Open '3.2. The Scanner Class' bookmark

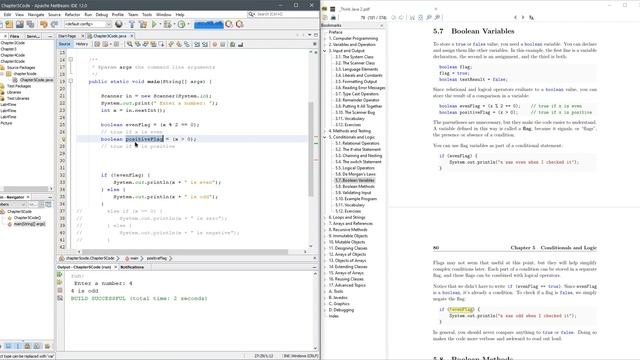pos(355,63)
